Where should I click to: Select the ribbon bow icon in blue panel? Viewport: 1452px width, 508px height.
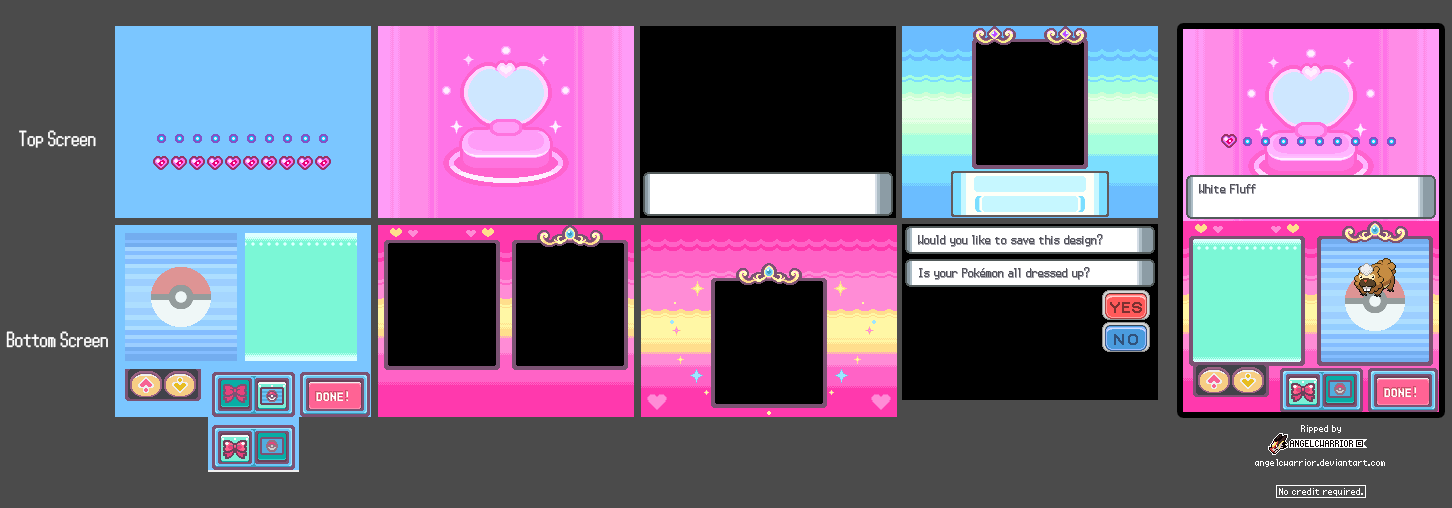click(235, 393)
